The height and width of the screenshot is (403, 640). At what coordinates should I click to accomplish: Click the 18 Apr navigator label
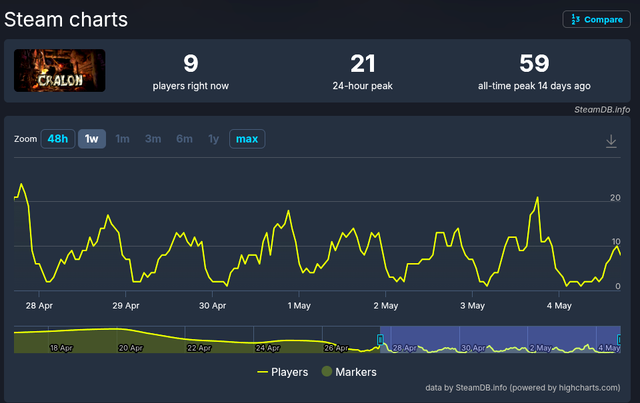point(61,348)
